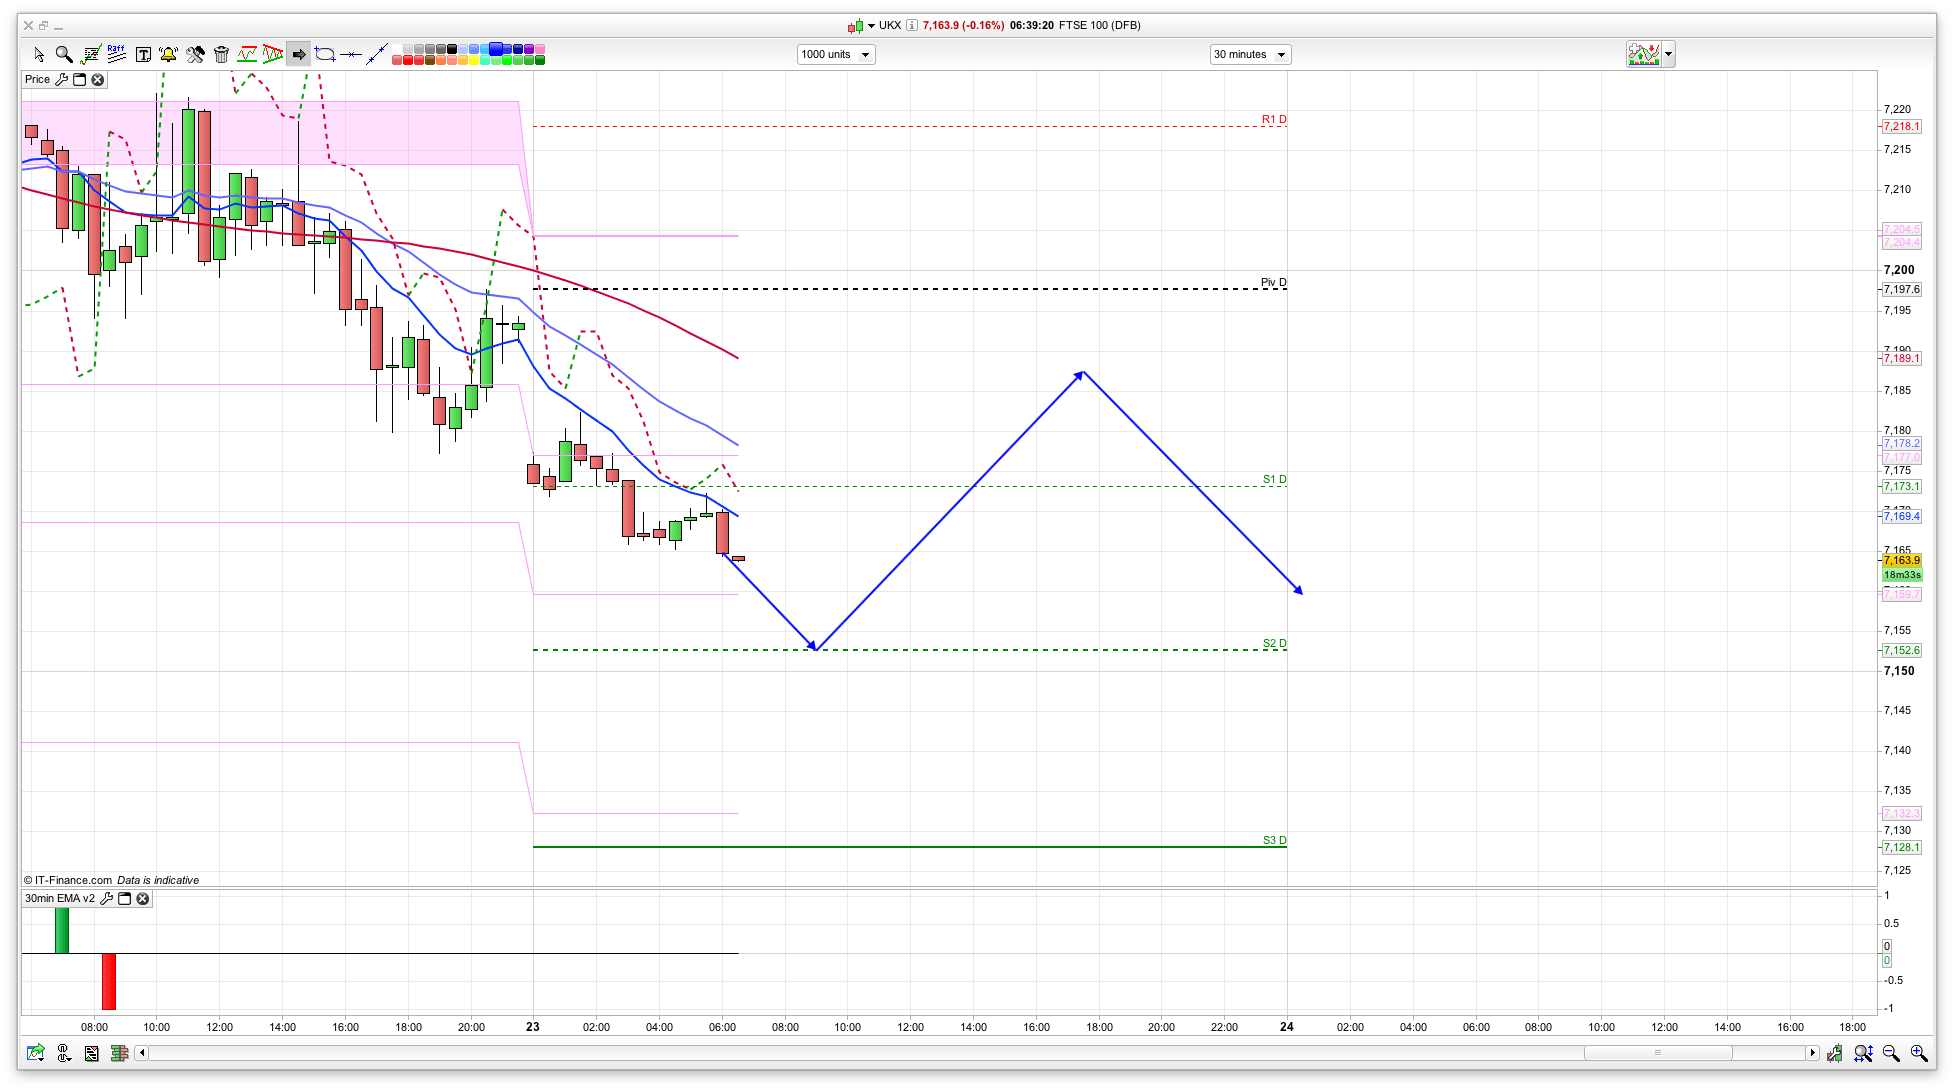The width and height of the screenshot is (1954, 1091).
Task: Toggle the arrow drawing tool
Action: 298,54
